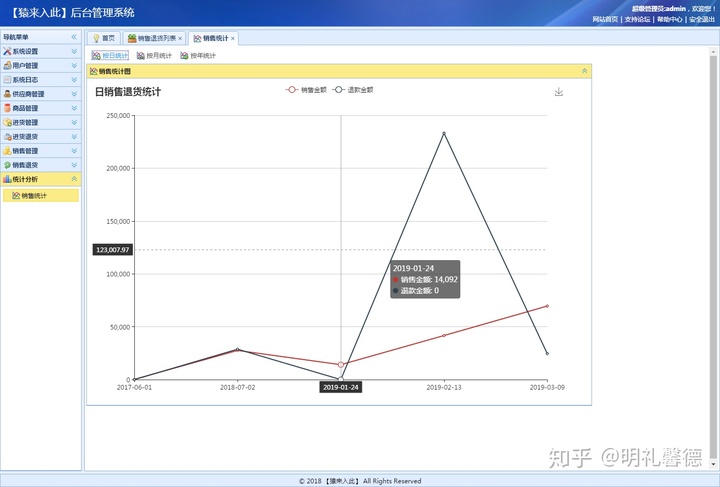Screen dimensions: 720x487
Task: Click the 2019-03-09 销售金额 data point
Action: [547, 306]
